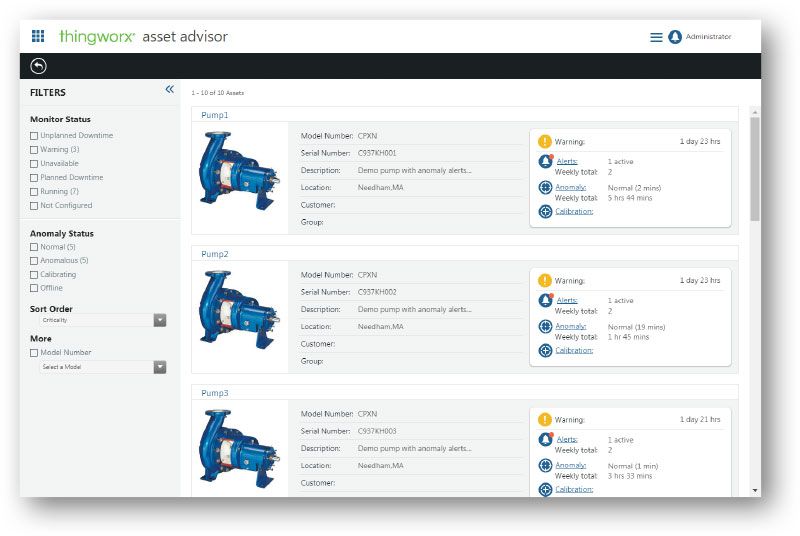Open Pump1 Alerts link

567,161
